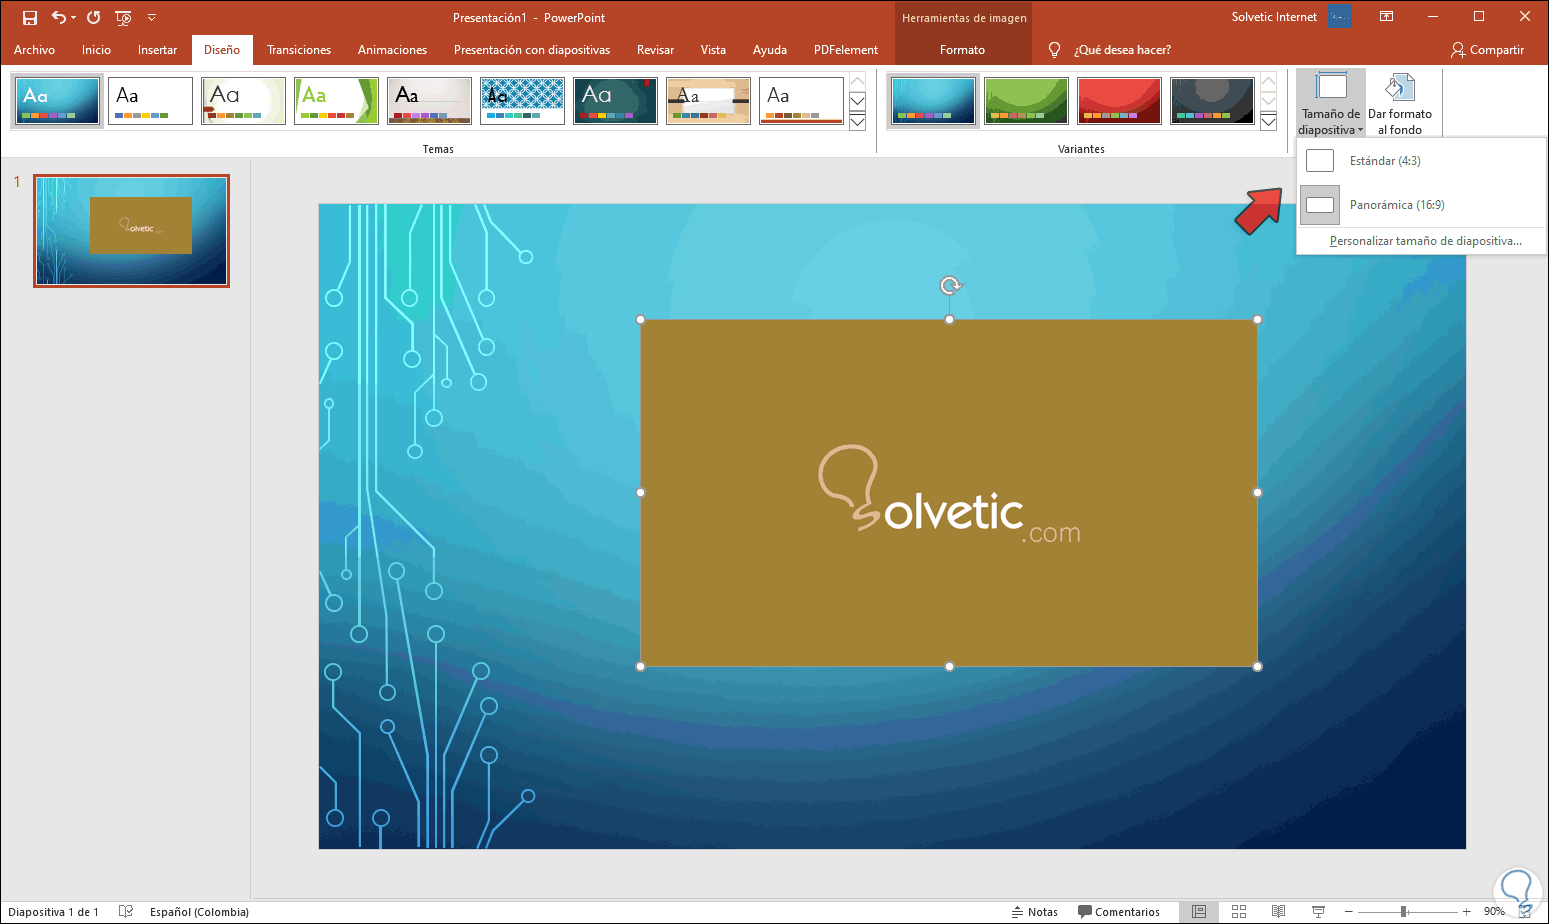
Task: Start slideshow from beginning via quick access icon
Action: tap(123, 18)
